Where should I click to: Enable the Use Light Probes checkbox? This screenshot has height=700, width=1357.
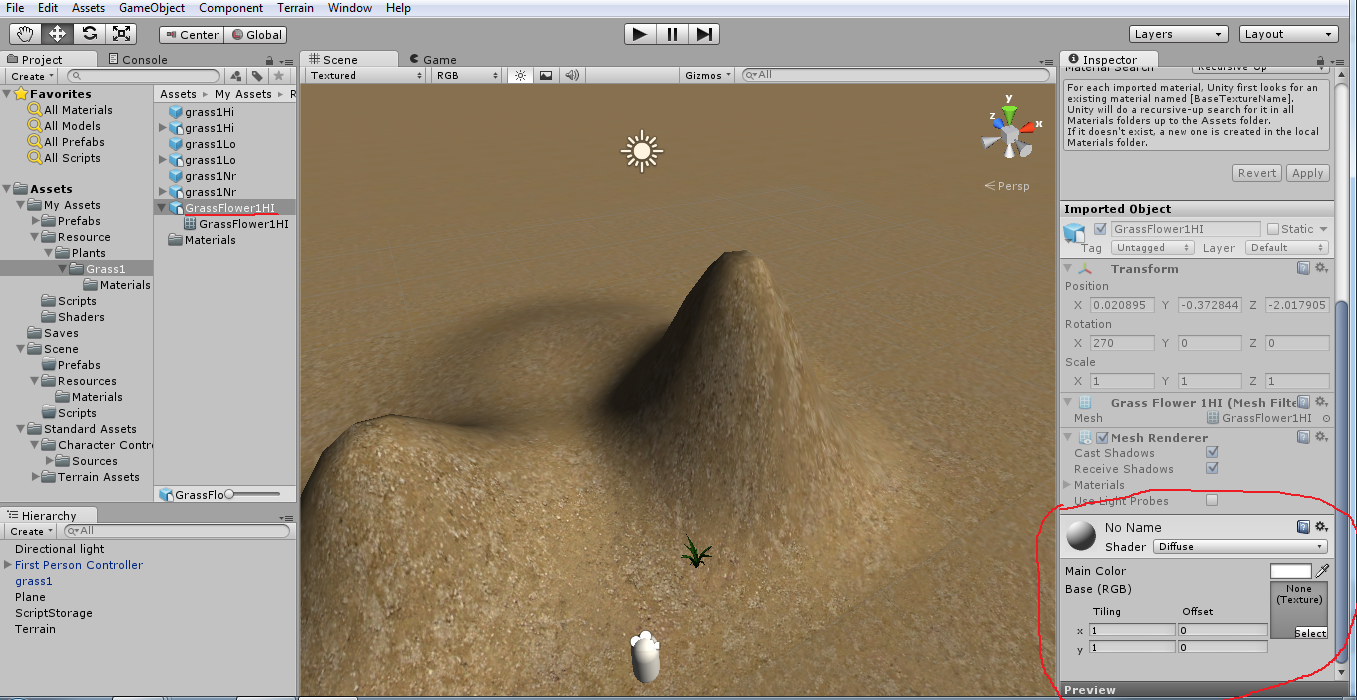pyautogui.click(x=1212, y=500)
